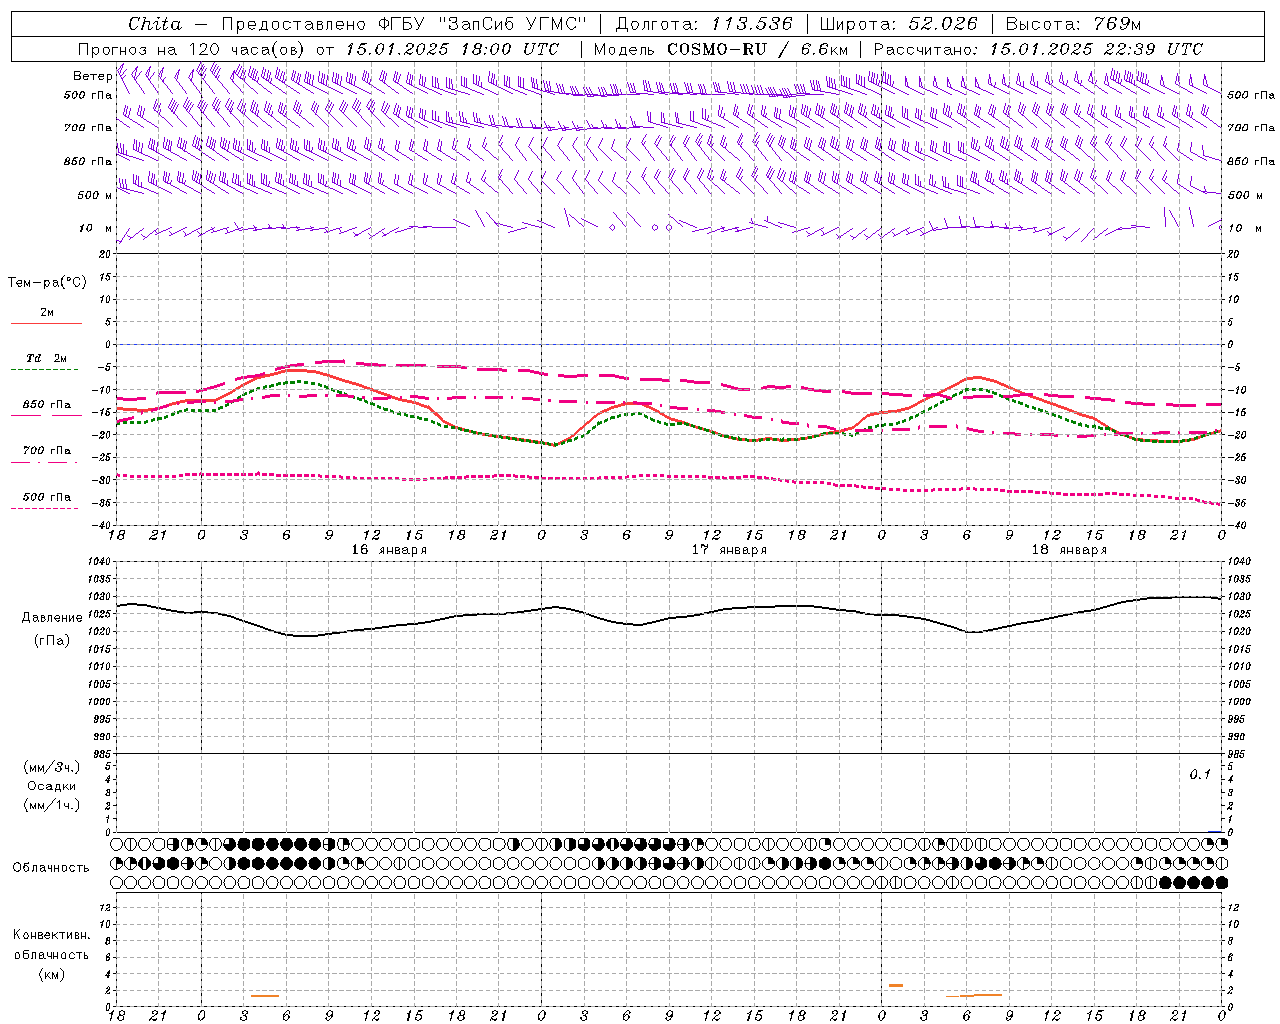Click the "(мм/3ч.)" precipitation unit label
The image size is (1280, 1024).
click(52, 767)
